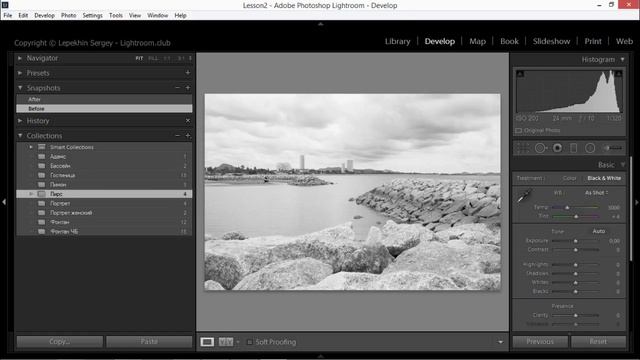Image resolution: width=640 pixels, height=360 pixels.
Task: Select the Adjustment Brush tool
Action: pyautogui.click(x=613, y=148)
